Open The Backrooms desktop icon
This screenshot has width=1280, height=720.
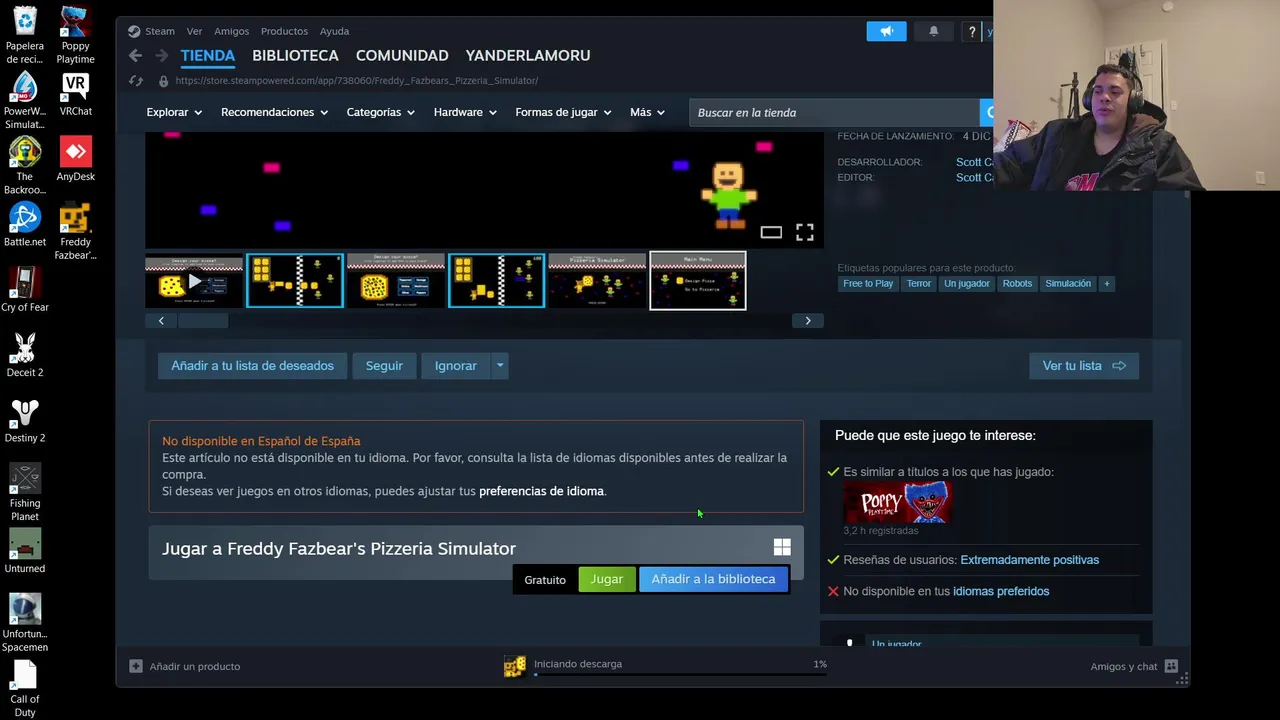pos(24,165)
